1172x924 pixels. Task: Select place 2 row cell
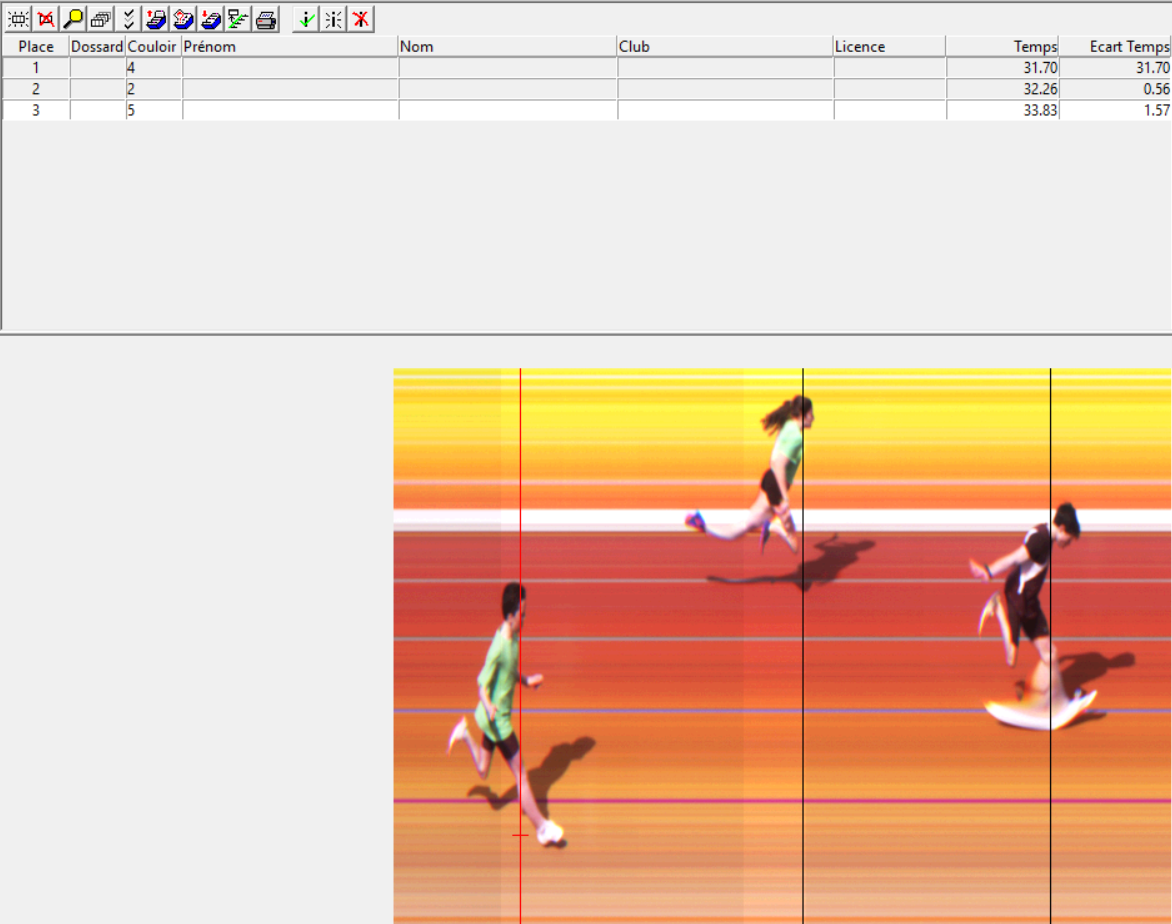coord(36,89)
